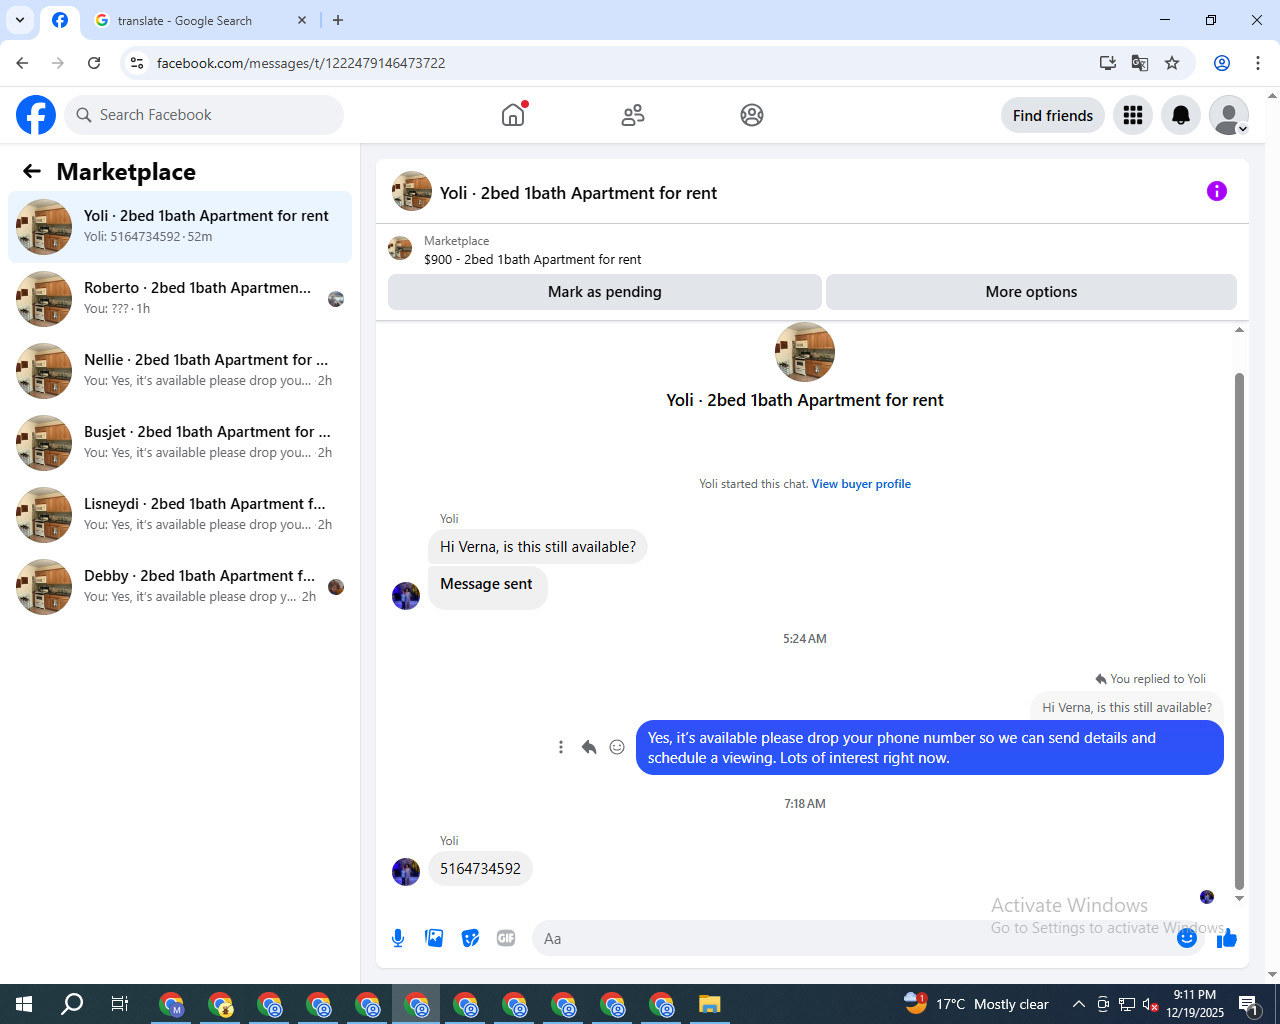Open more options for the blue message
Screen dimensions: 1280x1024
point(561,747)
